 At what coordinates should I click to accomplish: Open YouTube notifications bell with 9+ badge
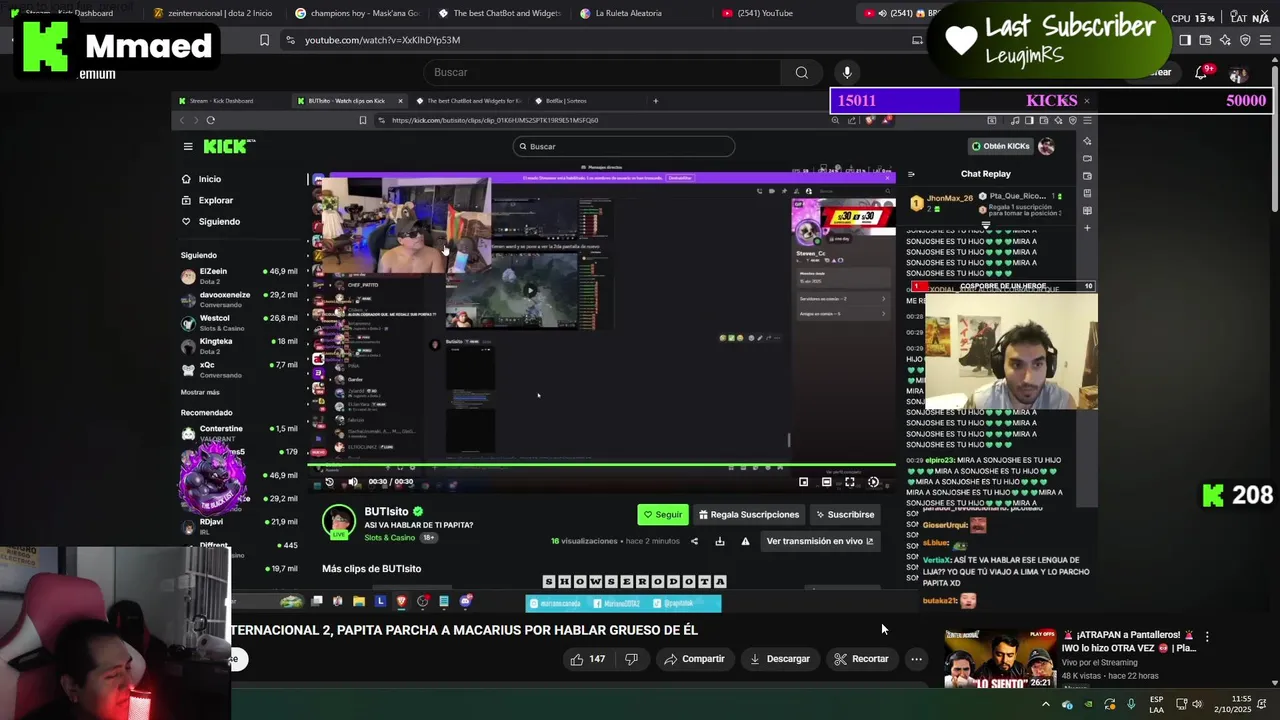[x=1203, y=72]
